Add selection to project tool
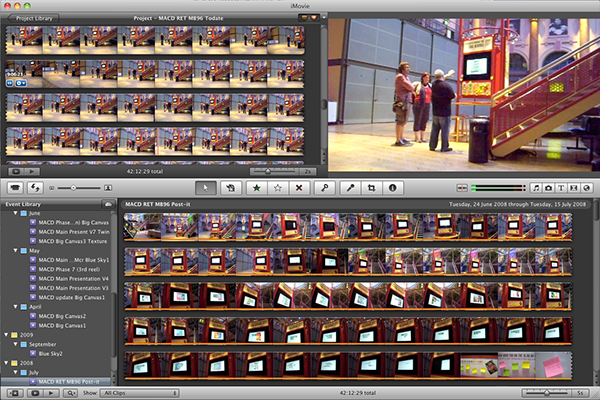The width and height of the screenshot is (600, 400). [231, 188]
